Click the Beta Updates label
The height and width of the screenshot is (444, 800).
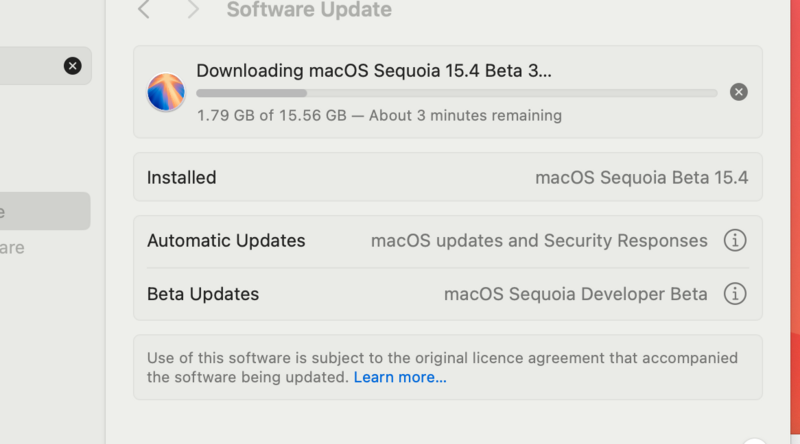pos(203,294)
